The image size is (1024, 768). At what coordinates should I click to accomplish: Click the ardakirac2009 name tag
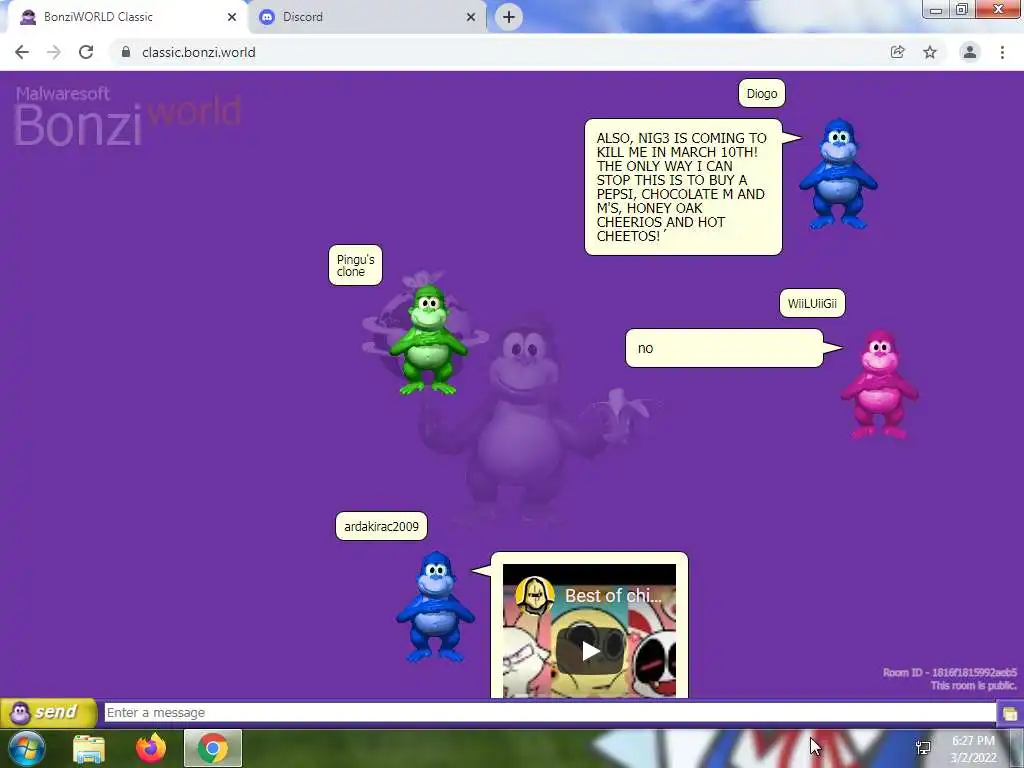tap(381, 526)
